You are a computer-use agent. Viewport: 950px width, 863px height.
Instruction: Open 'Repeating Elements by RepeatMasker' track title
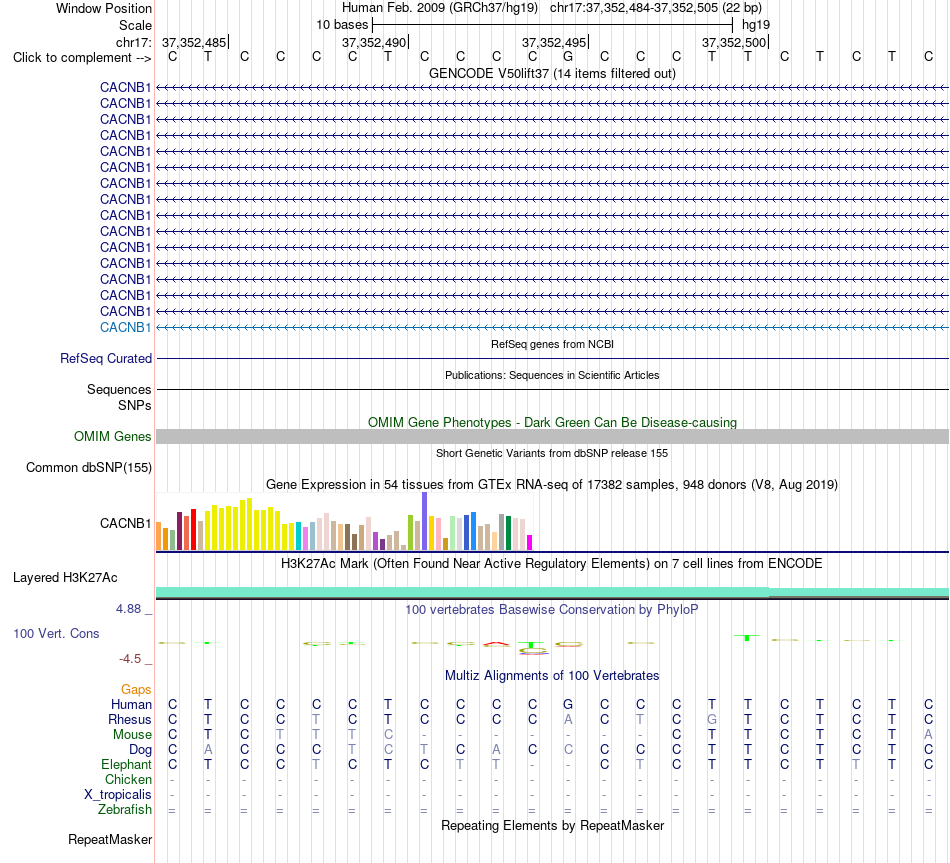point(552,825)
